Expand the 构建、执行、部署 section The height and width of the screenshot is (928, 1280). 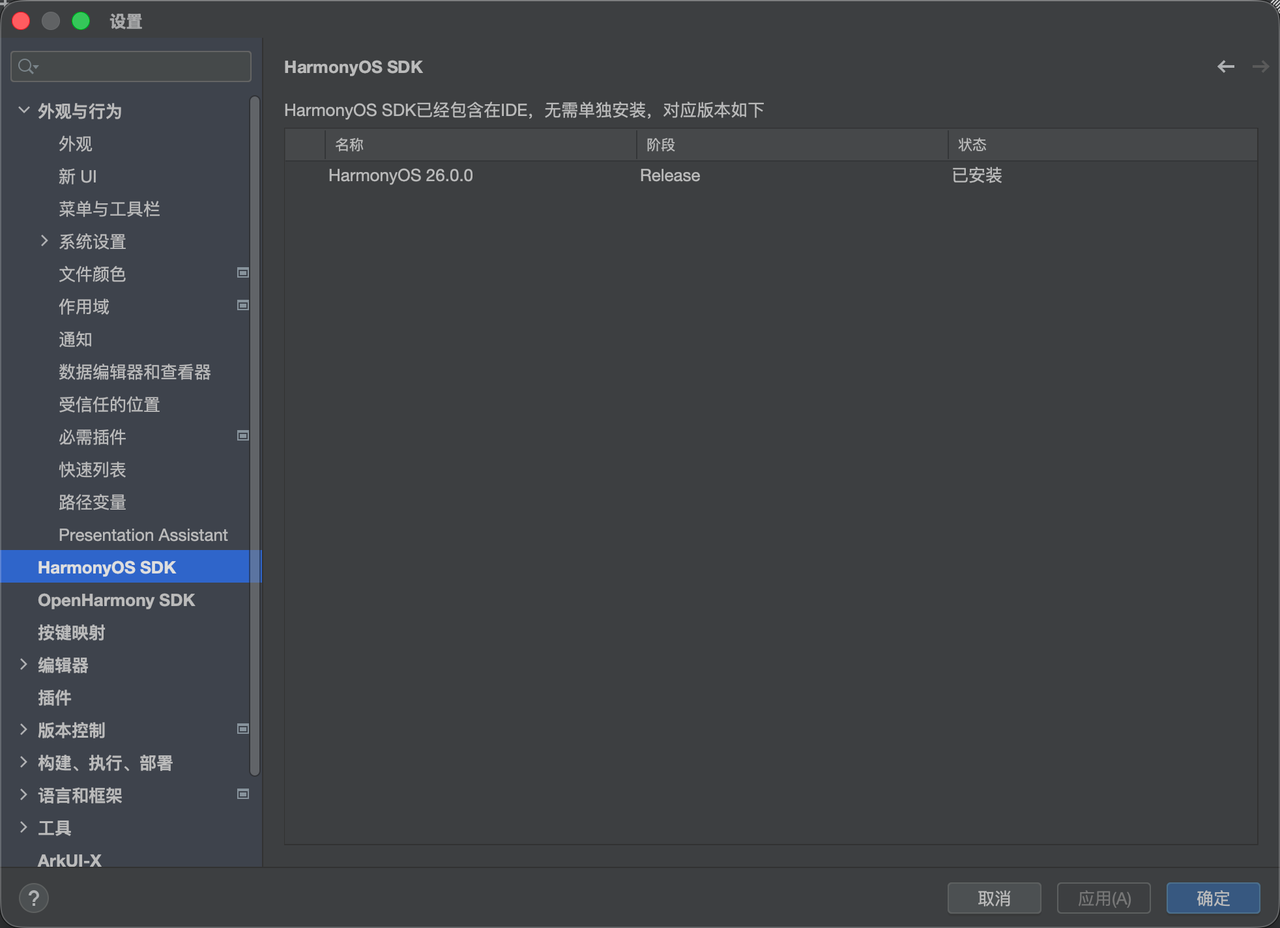[x=24, y=762]
